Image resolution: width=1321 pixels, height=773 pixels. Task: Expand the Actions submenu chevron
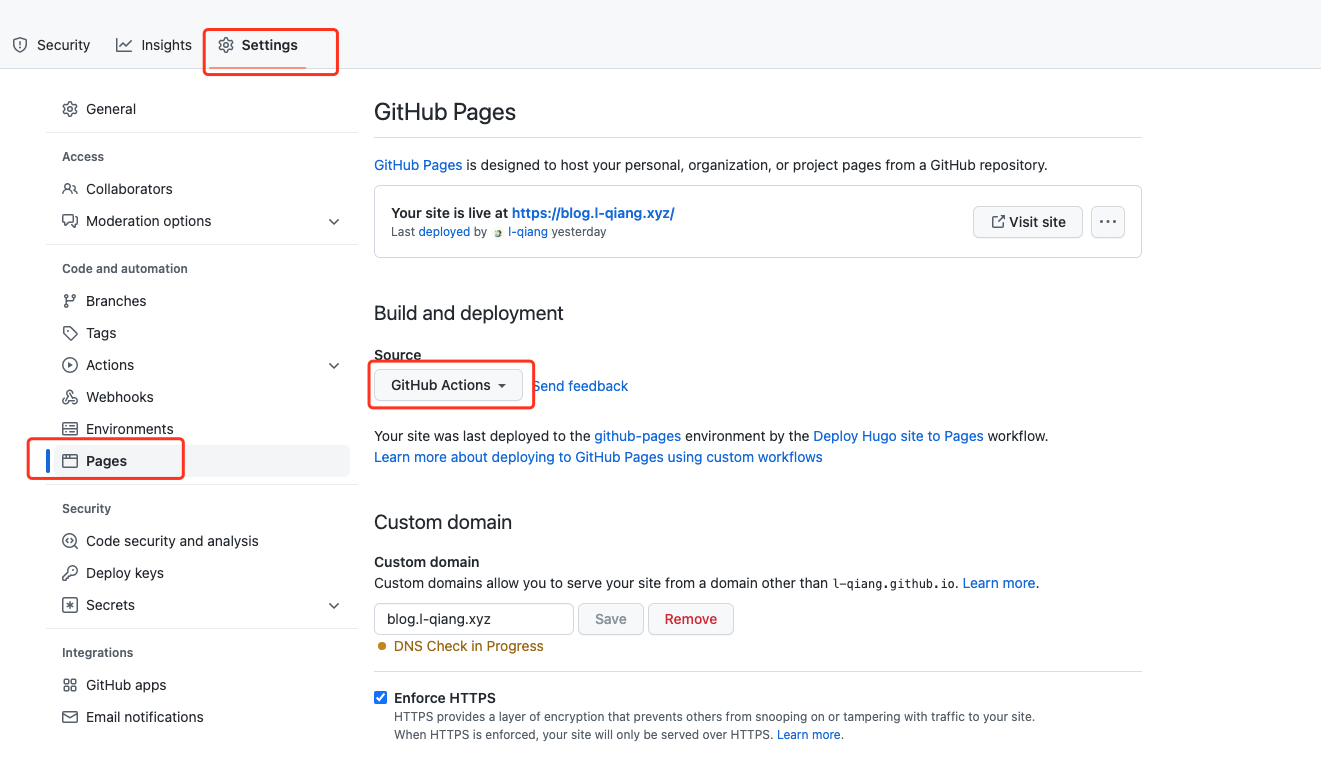point(334,365)
